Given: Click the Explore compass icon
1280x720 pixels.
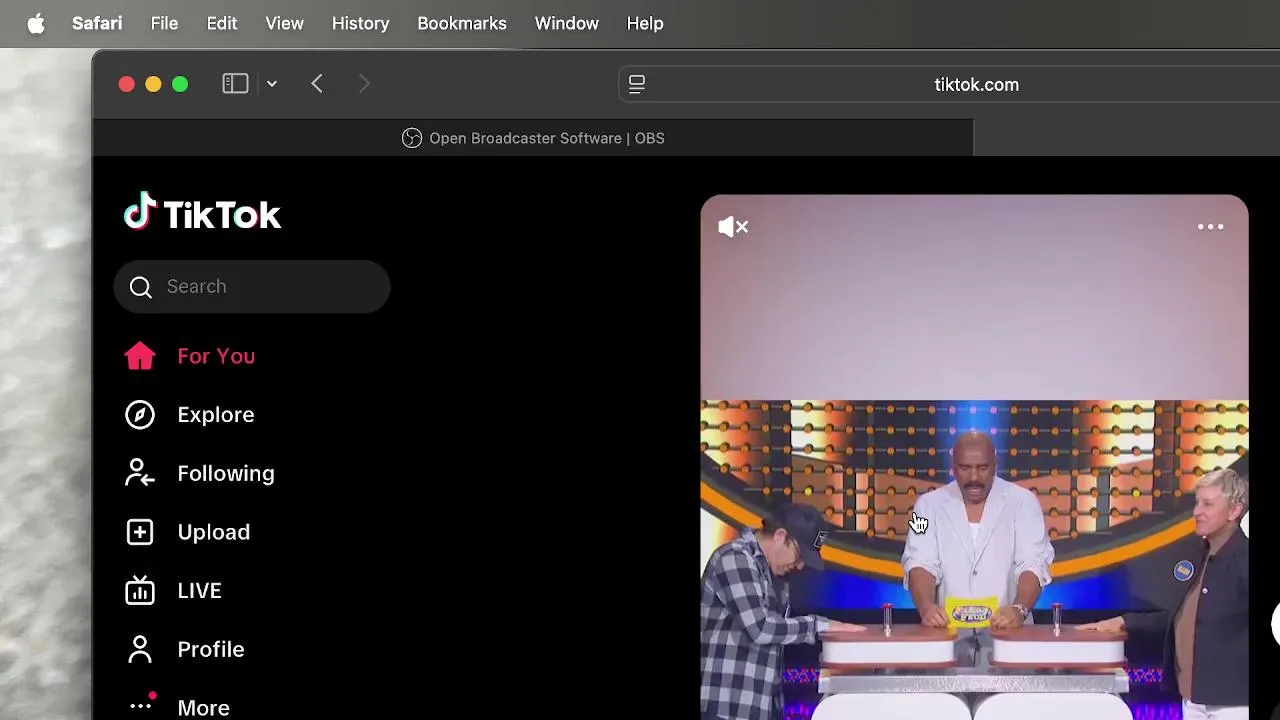Looking at the screenshot, I should point(140,414).
